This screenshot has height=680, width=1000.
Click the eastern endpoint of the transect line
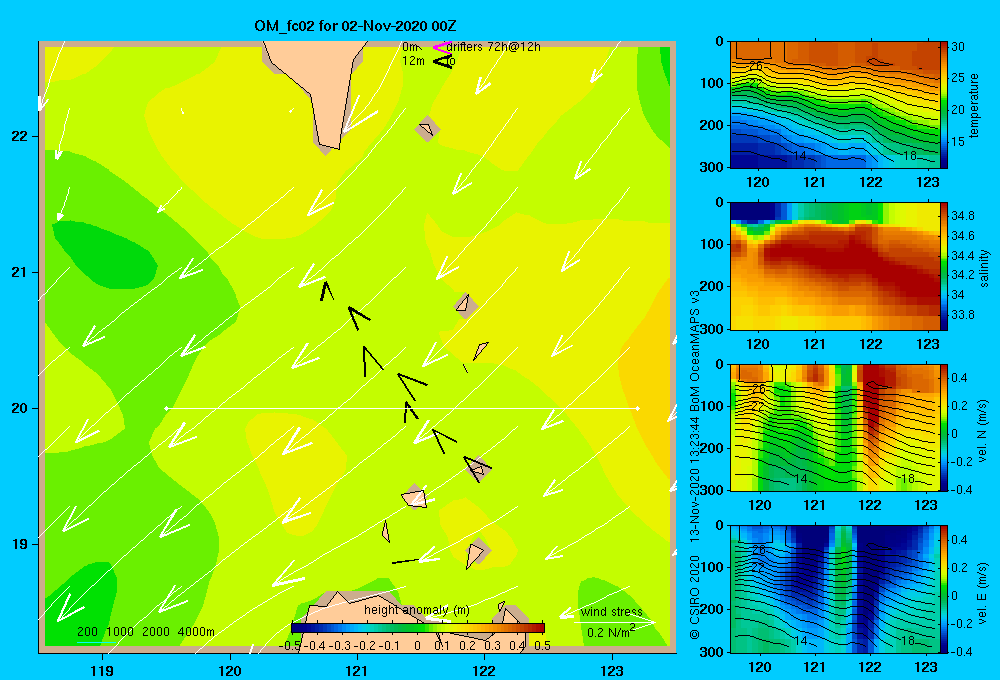[637, 408]
